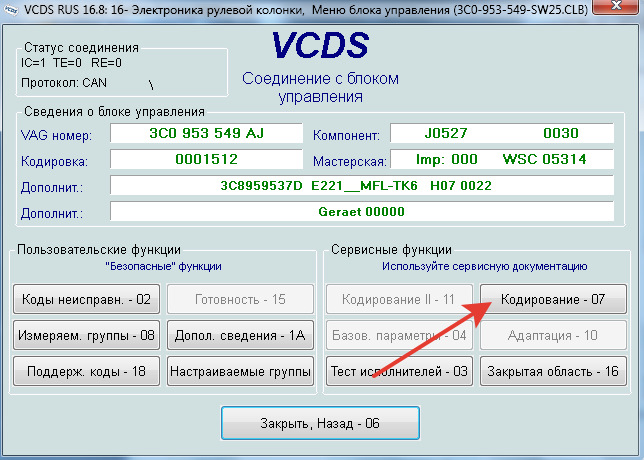Viewport: 644px width, 460px height.
Task: Click the VAG номер label
Action: pyautogui.click(x=56, y=135)
